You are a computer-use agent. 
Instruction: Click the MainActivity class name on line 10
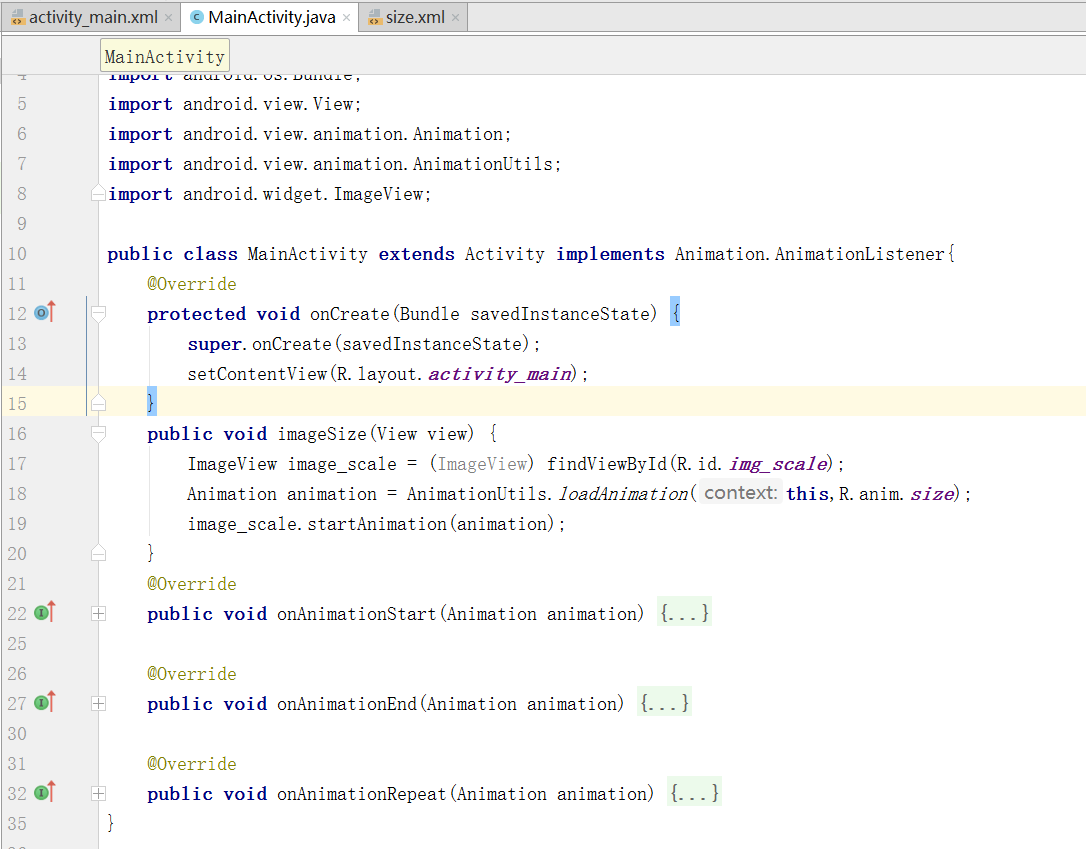(x=308, y=254)
